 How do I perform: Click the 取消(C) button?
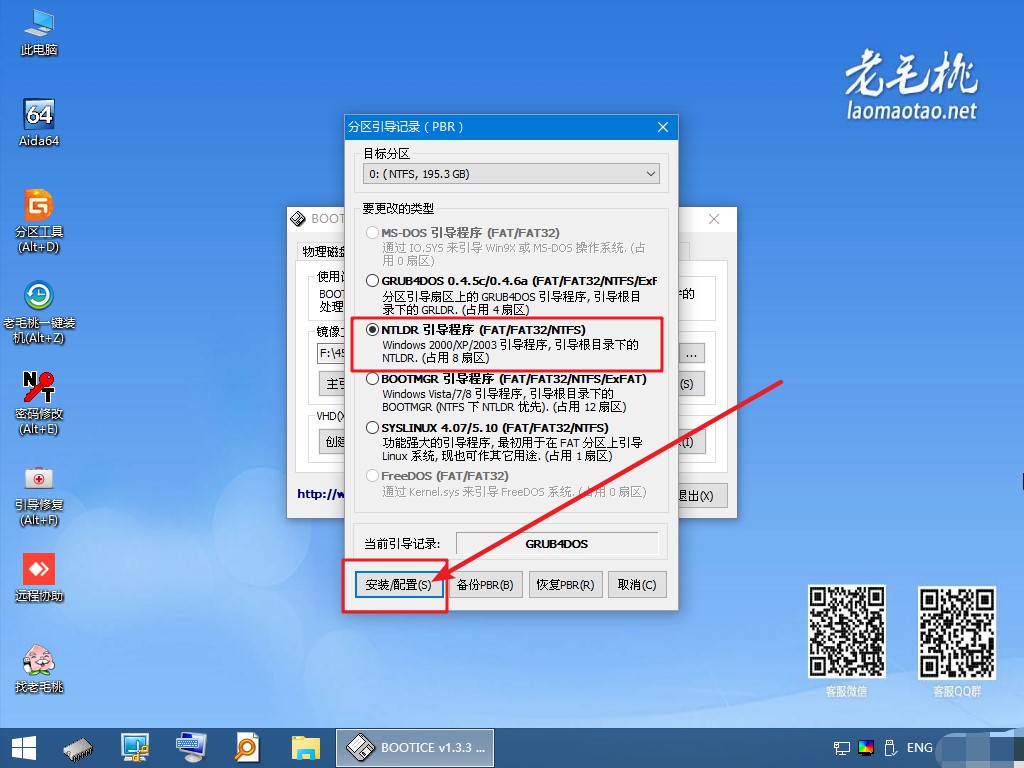coord(637,584)
